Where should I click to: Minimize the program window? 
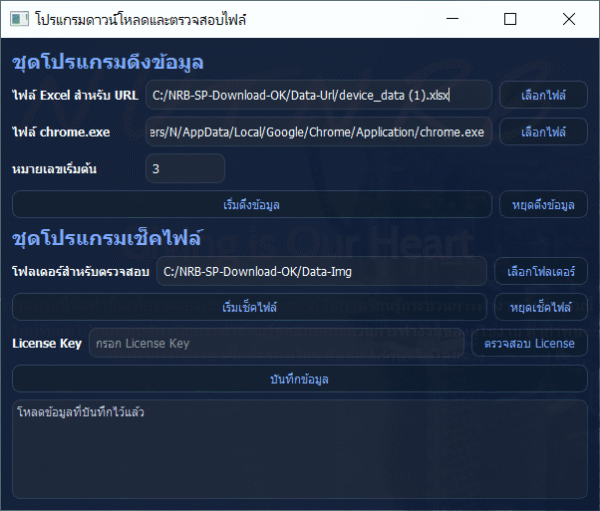point(453,19)
